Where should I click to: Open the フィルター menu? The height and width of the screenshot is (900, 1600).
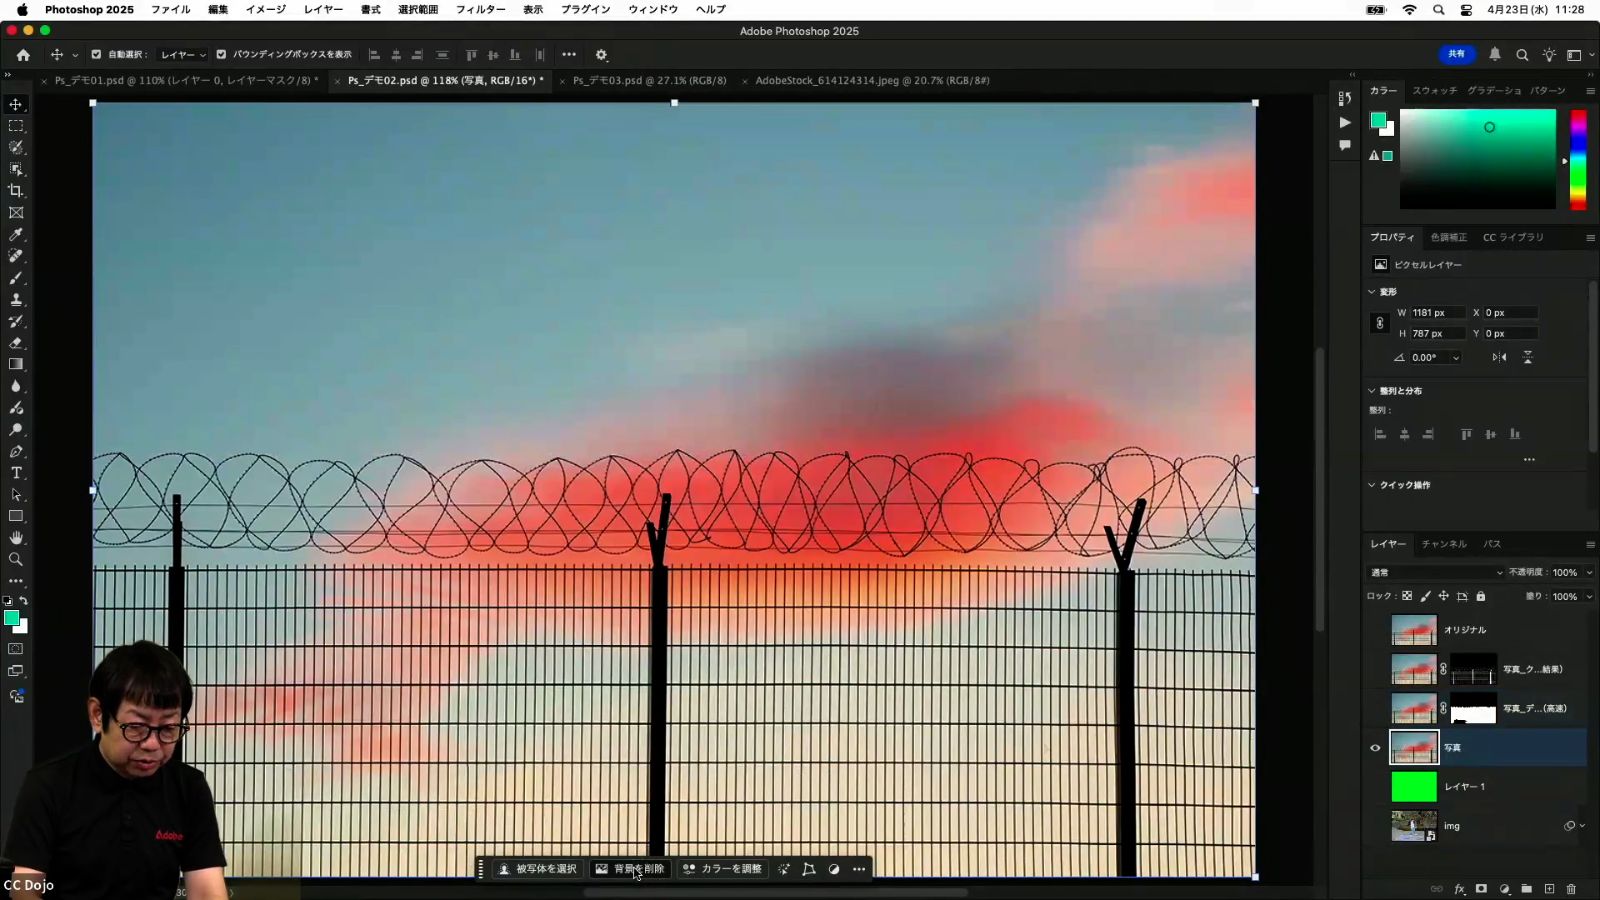[x=480, y=9]
